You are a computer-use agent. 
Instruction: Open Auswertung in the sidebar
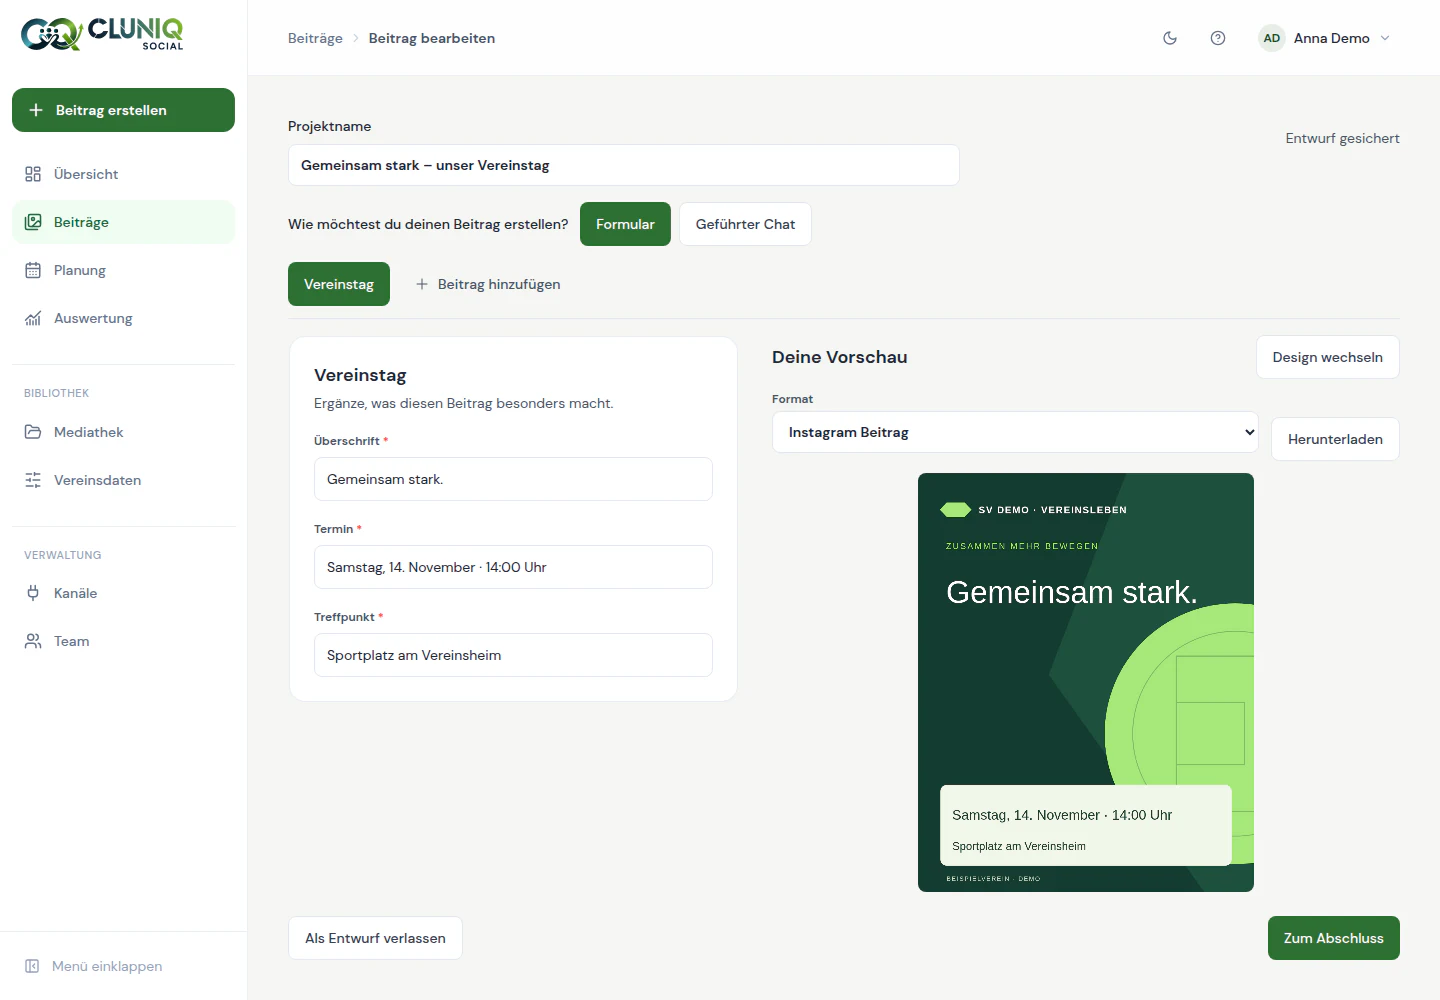(x=123, y=318)
